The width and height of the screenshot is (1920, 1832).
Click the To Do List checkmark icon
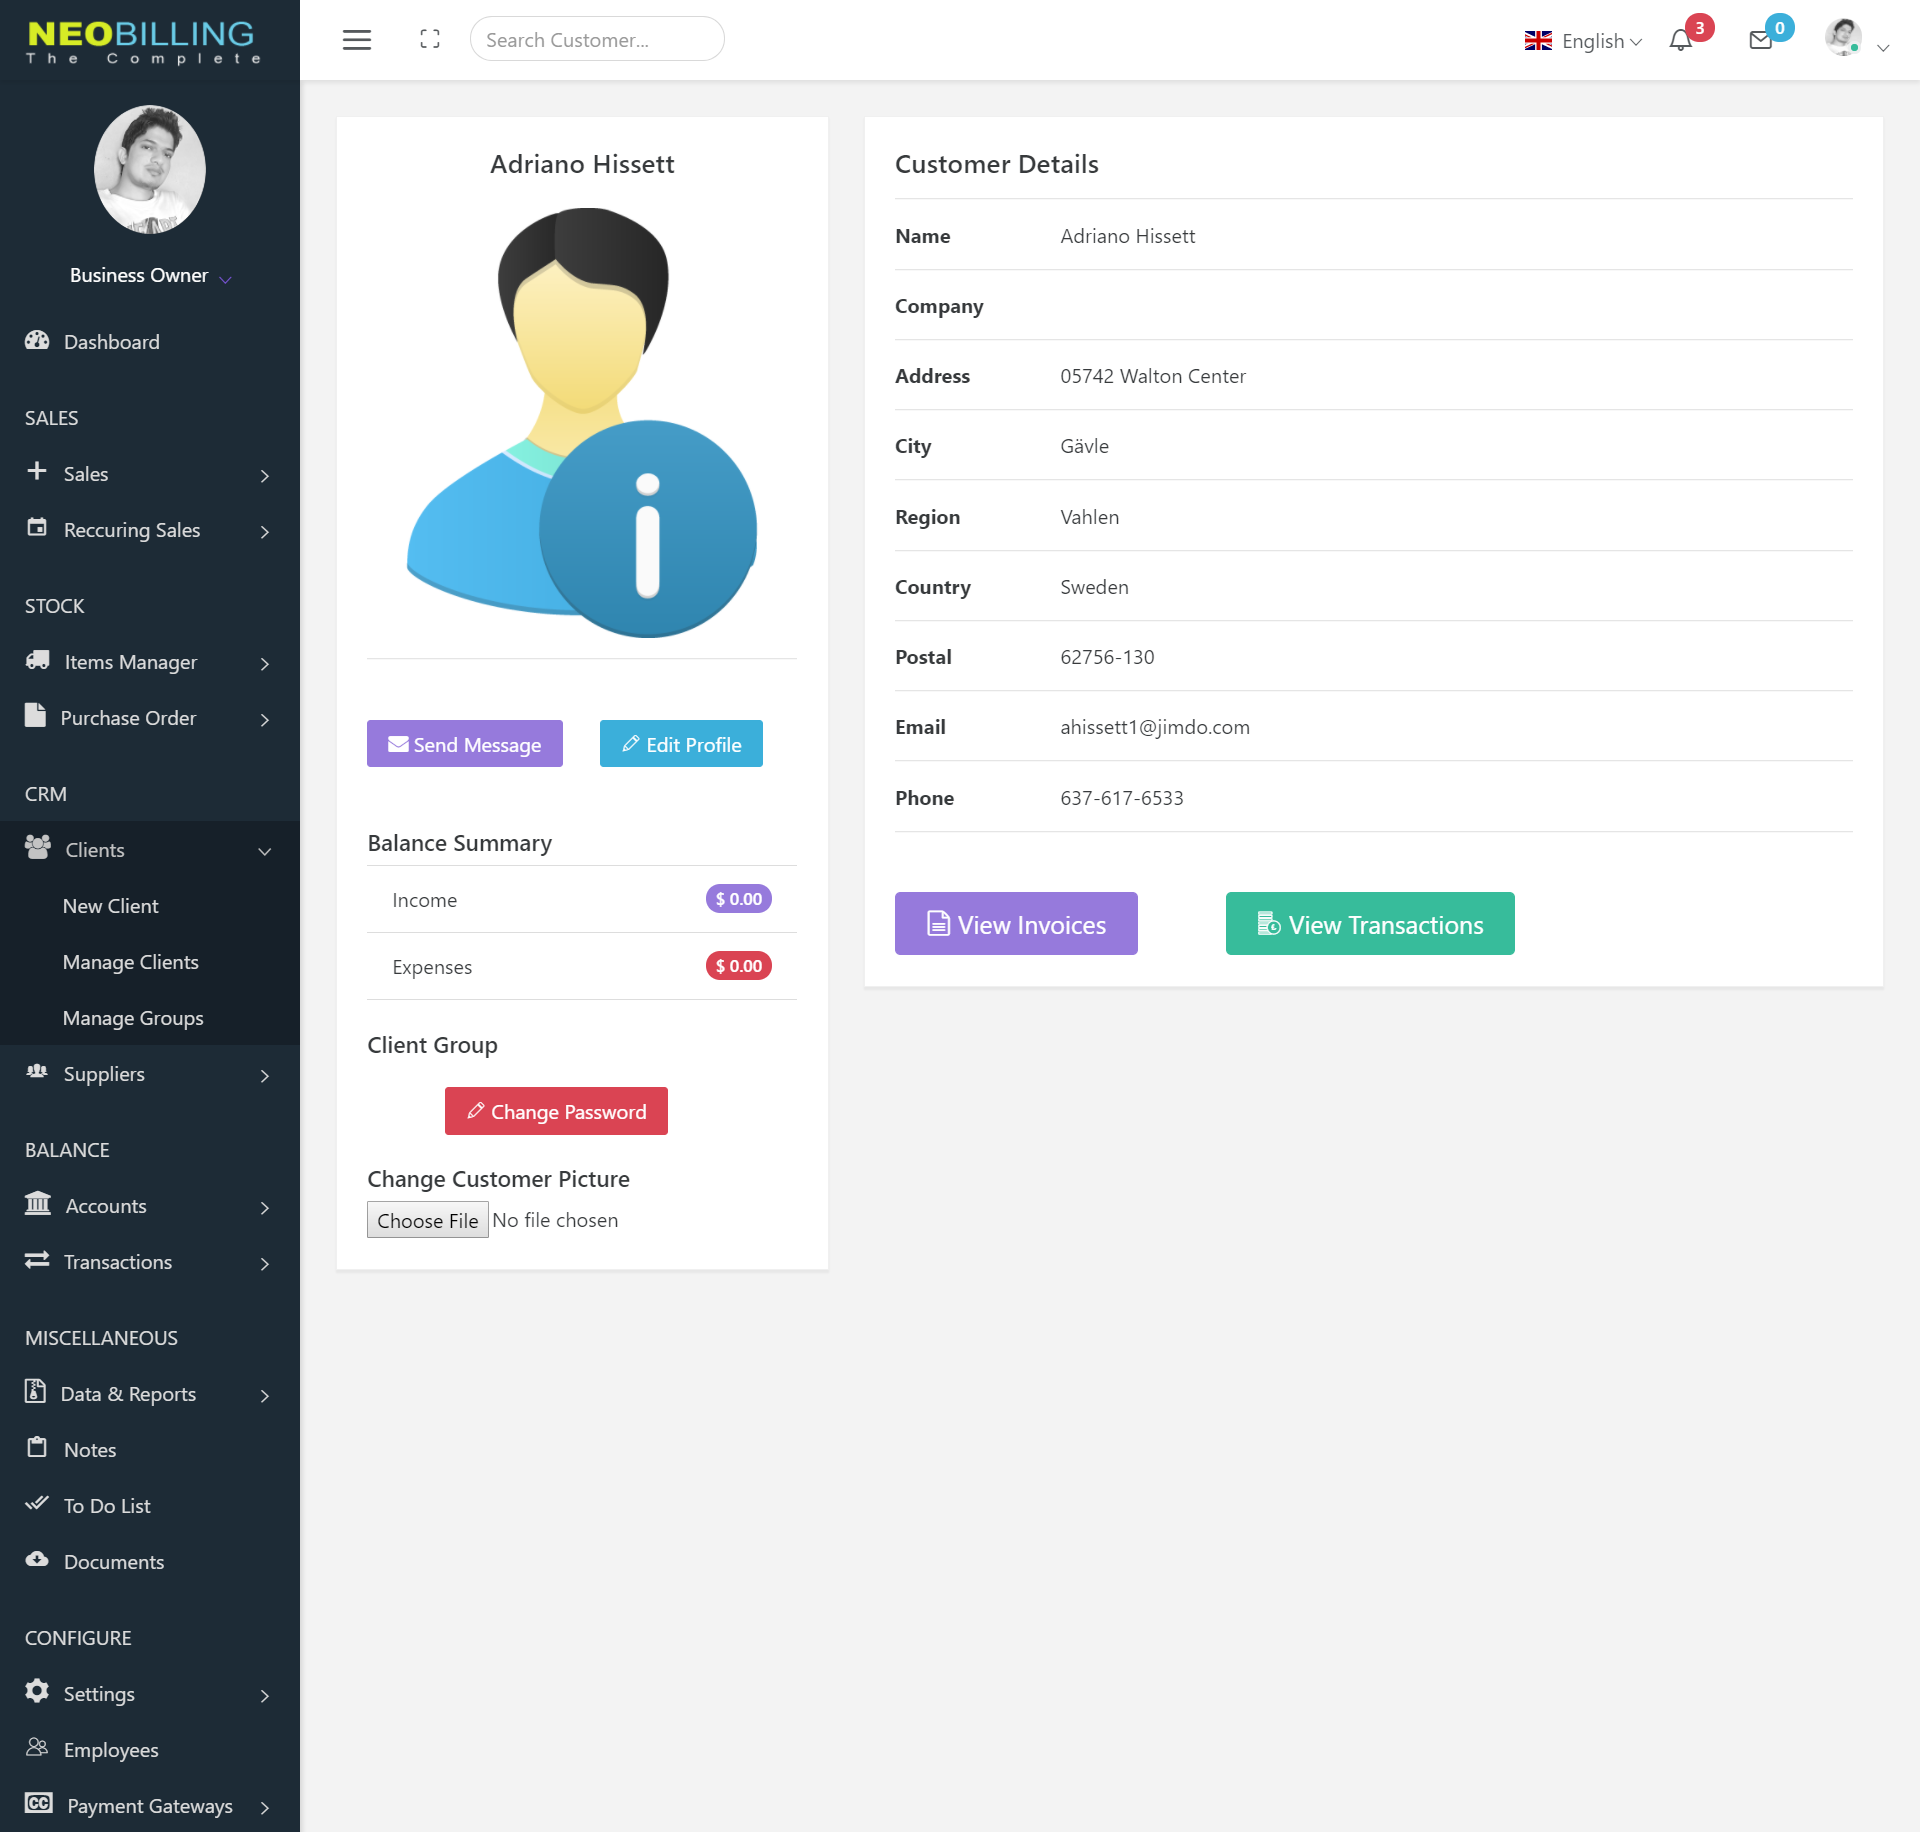(37, 1504)
